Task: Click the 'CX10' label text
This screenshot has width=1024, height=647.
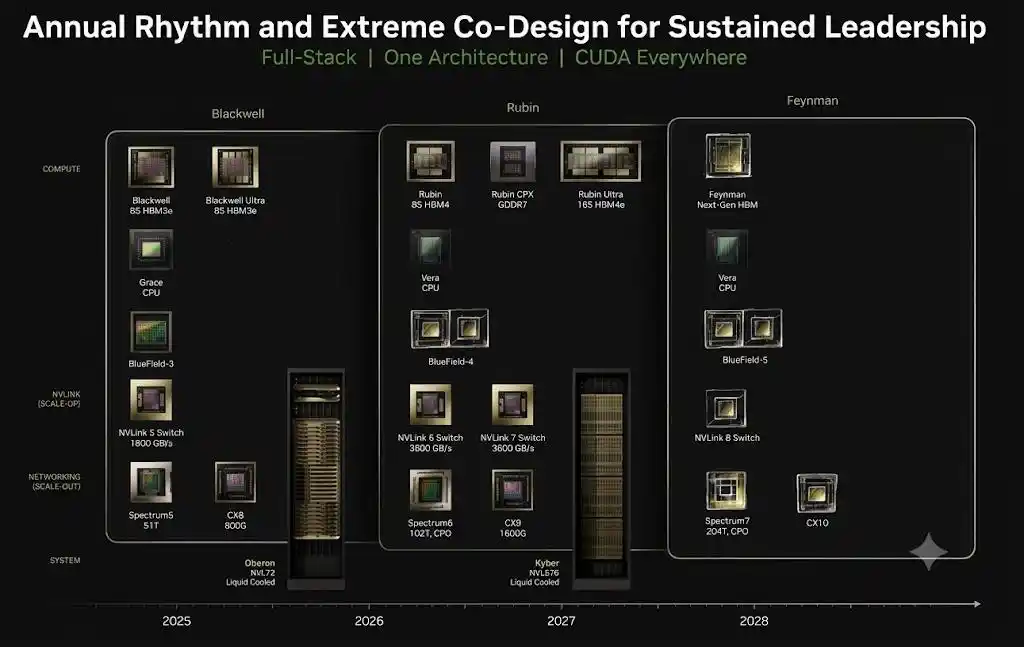Action: coord(817,523)
